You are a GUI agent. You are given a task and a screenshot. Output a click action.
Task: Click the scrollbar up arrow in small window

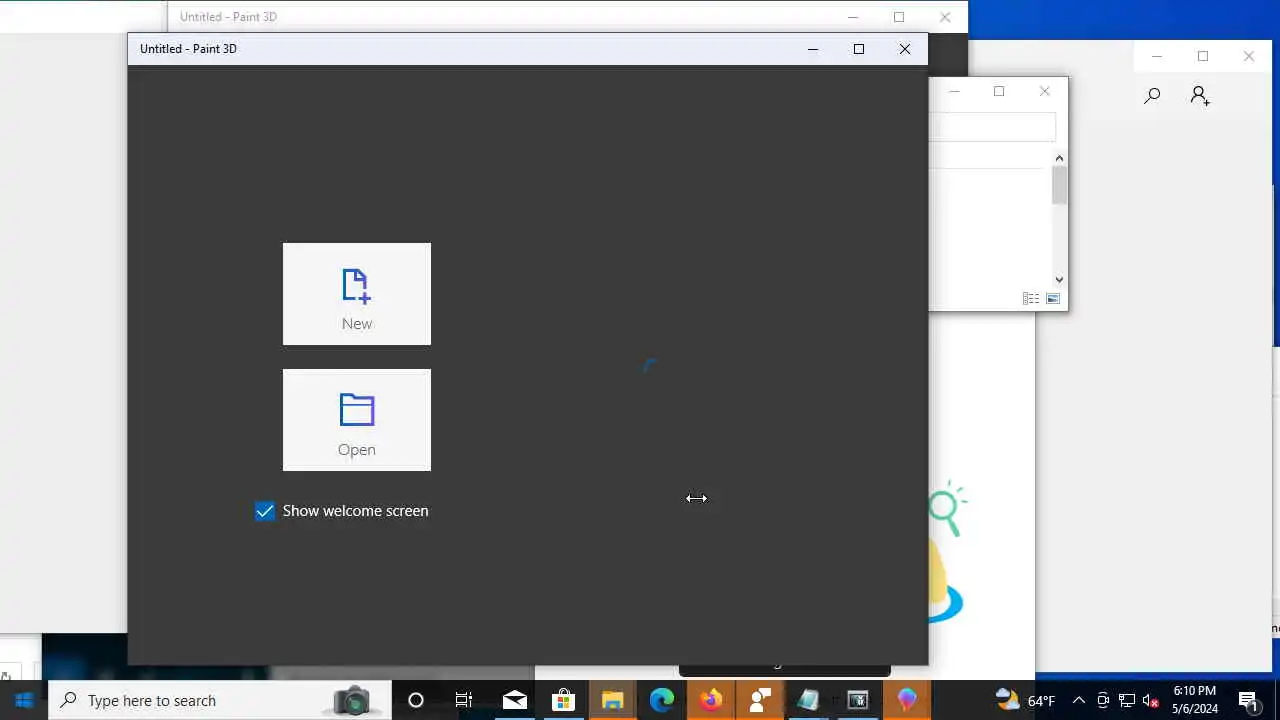[x=1059, y=158]
